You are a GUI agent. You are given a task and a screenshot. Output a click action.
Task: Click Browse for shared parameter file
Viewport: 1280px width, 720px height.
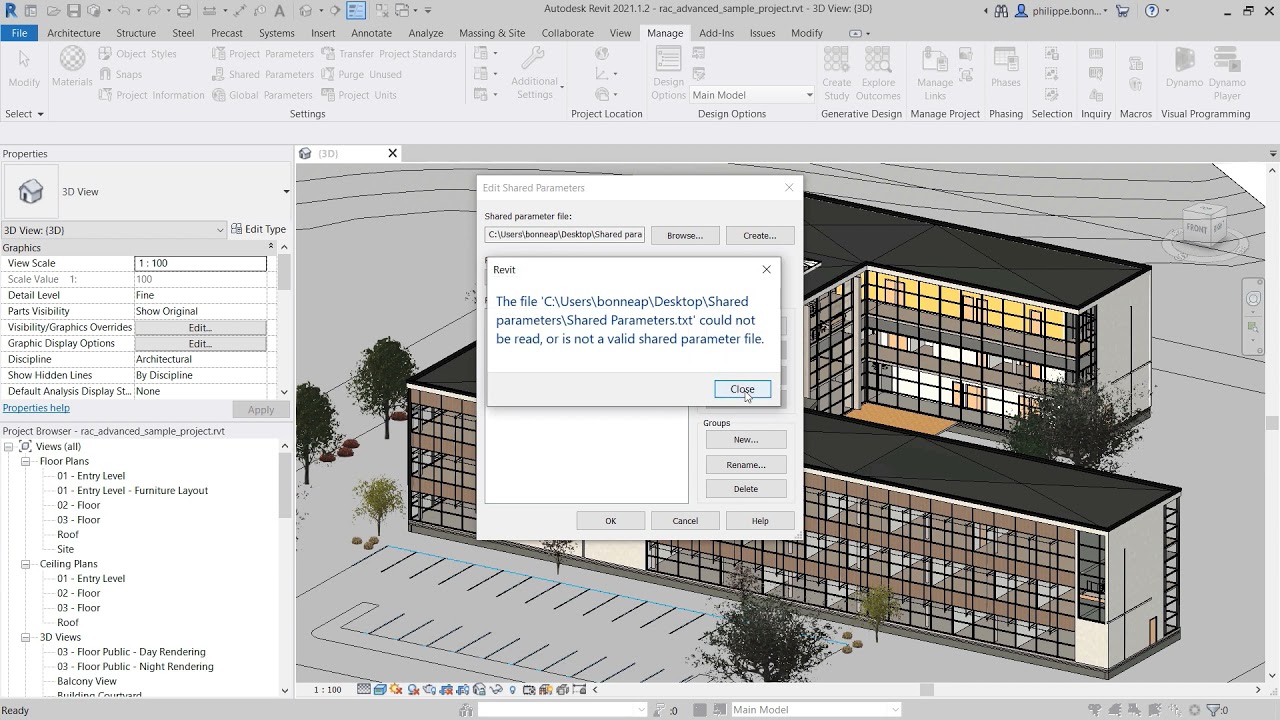(685, 236)
